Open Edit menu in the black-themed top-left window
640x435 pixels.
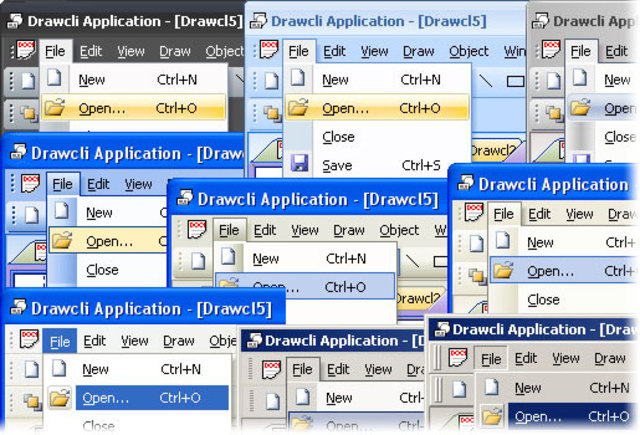tap(91, 51)
